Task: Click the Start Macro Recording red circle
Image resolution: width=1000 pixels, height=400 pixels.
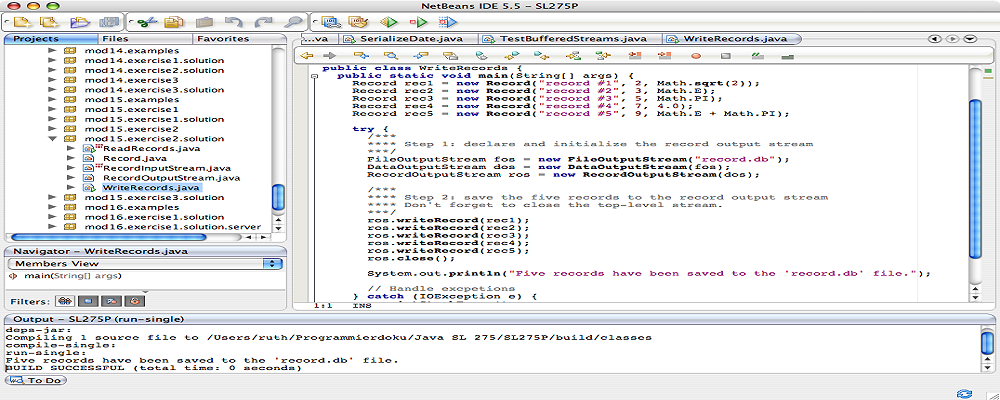Action: pos(696,56)
